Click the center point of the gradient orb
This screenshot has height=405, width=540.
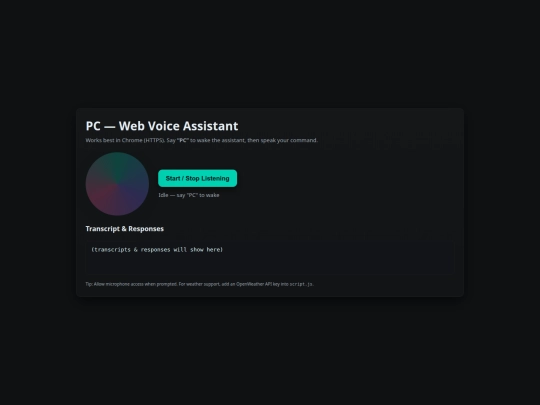coord(117,184)
